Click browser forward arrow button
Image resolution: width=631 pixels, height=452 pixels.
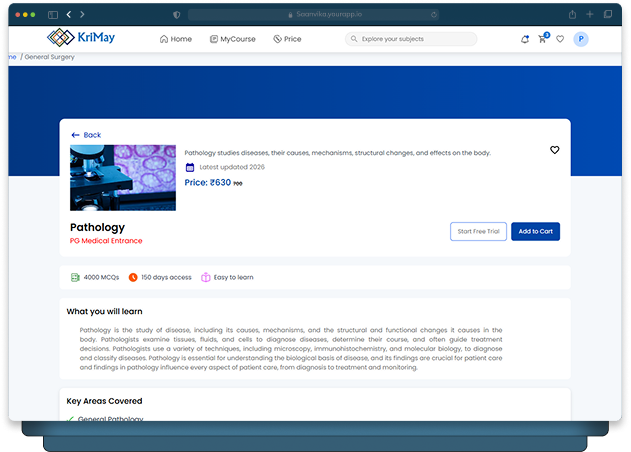[82, 14]
